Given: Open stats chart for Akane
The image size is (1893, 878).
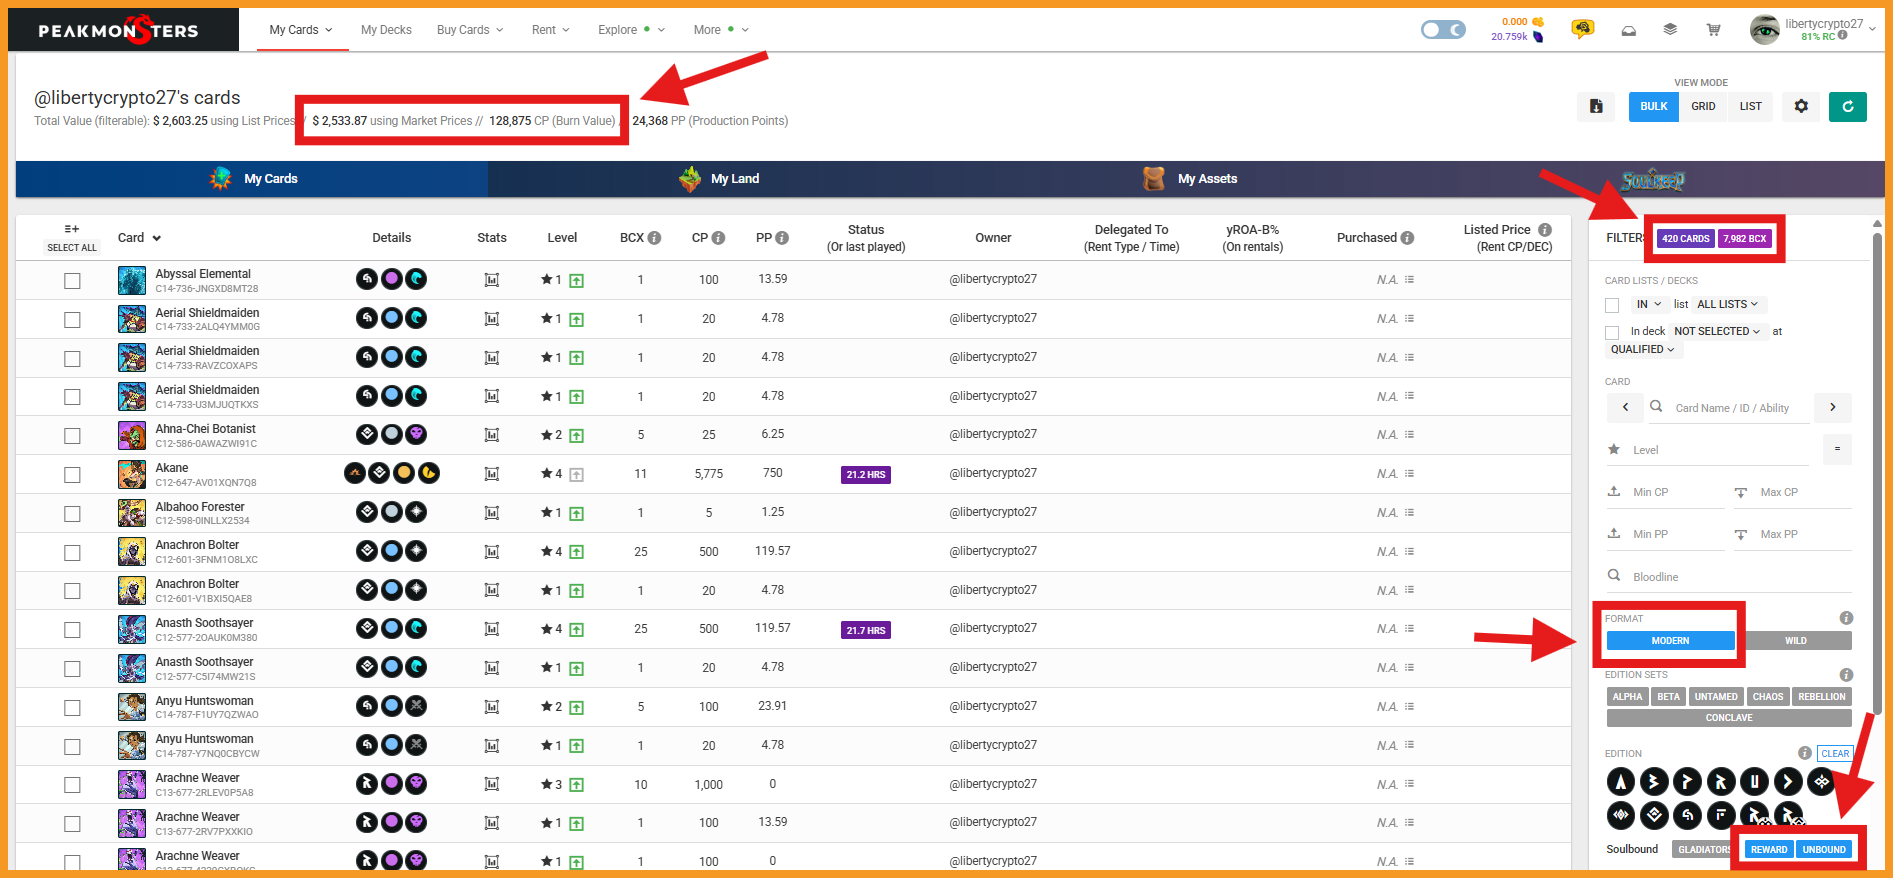Looking at the screenshot, I should 492,474.
